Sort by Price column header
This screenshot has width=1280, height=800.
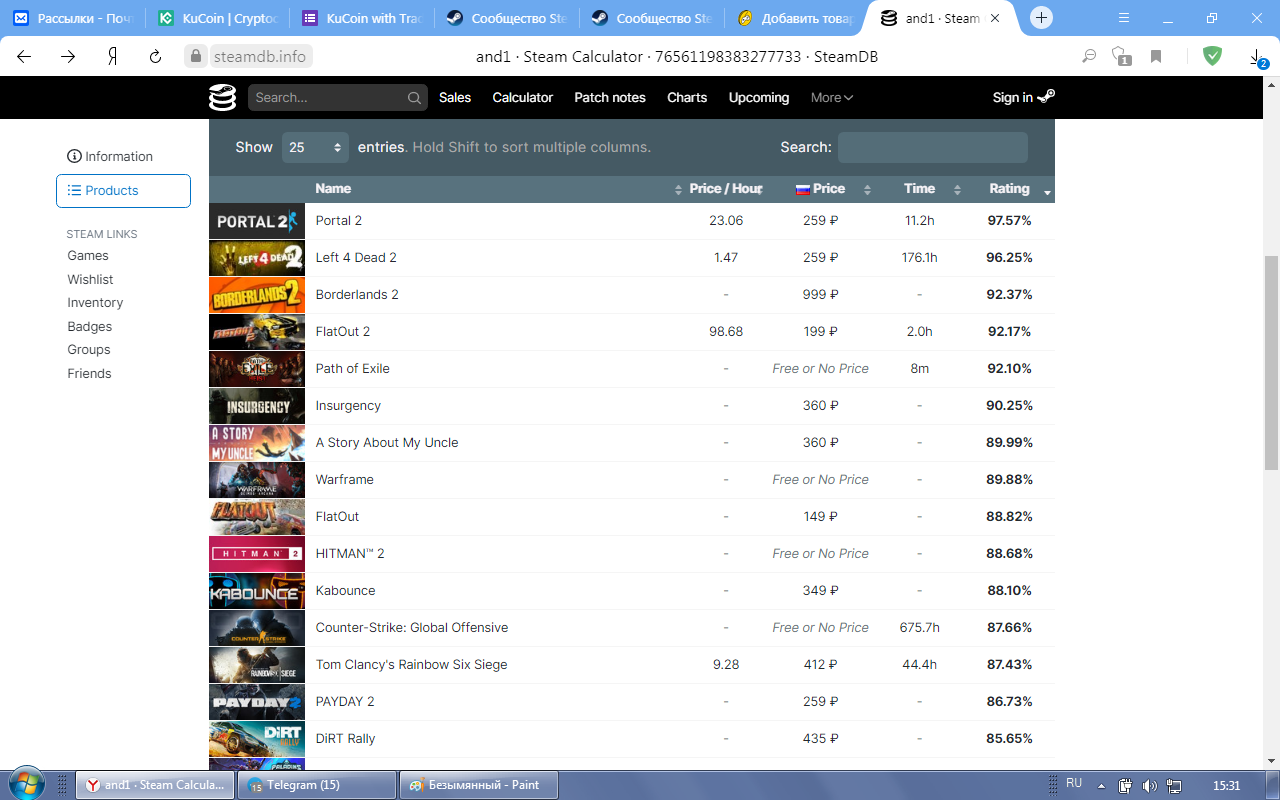828,189
